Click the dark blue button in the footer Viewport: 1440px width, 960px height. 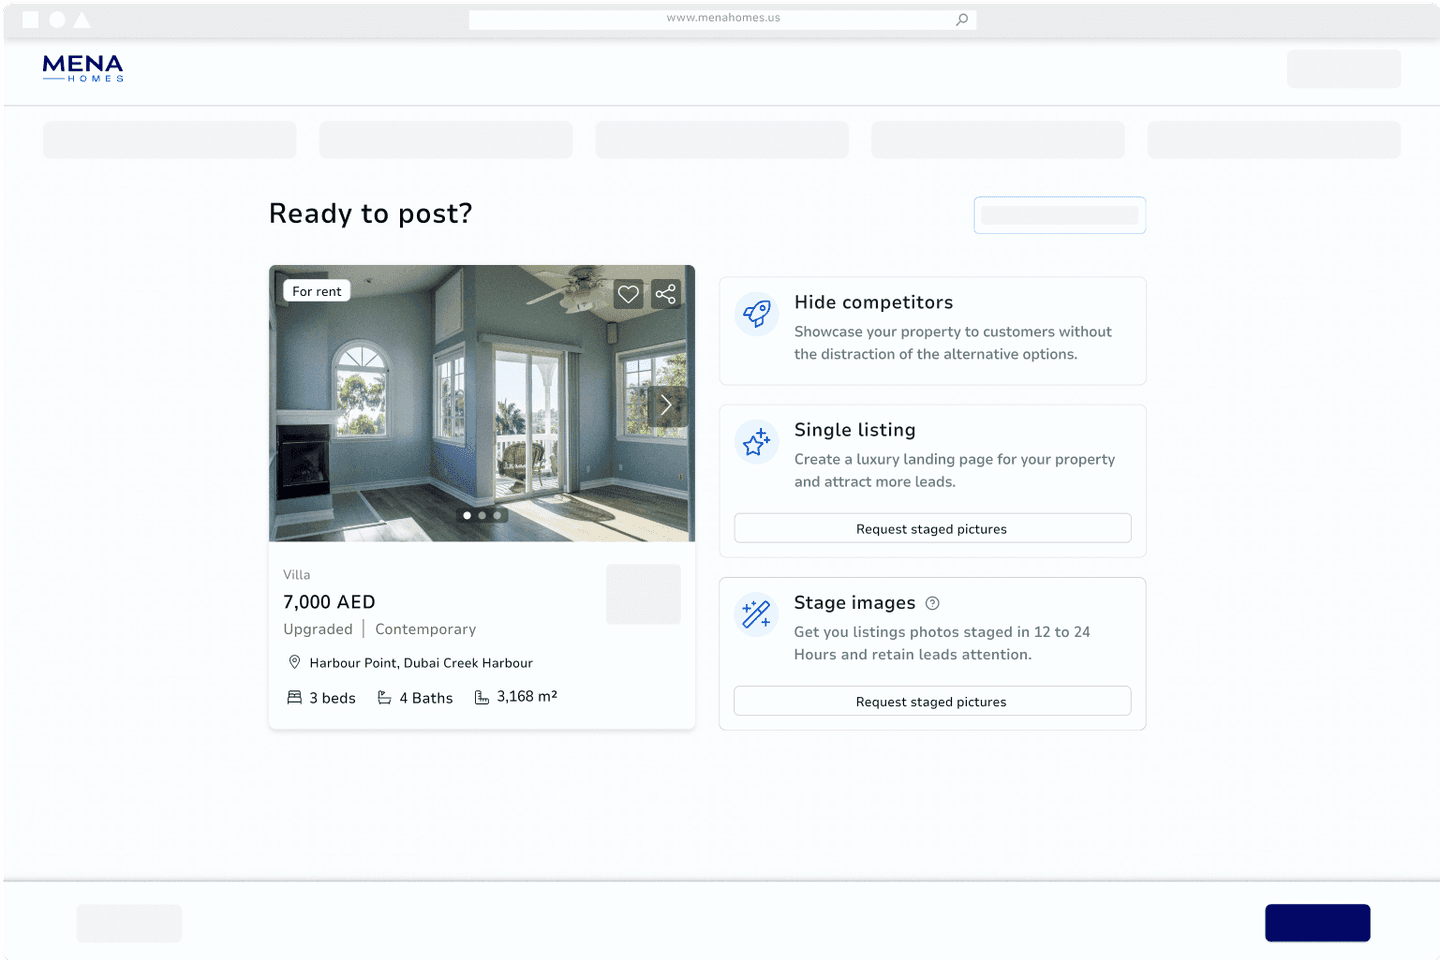click(x=1317, y=922)
